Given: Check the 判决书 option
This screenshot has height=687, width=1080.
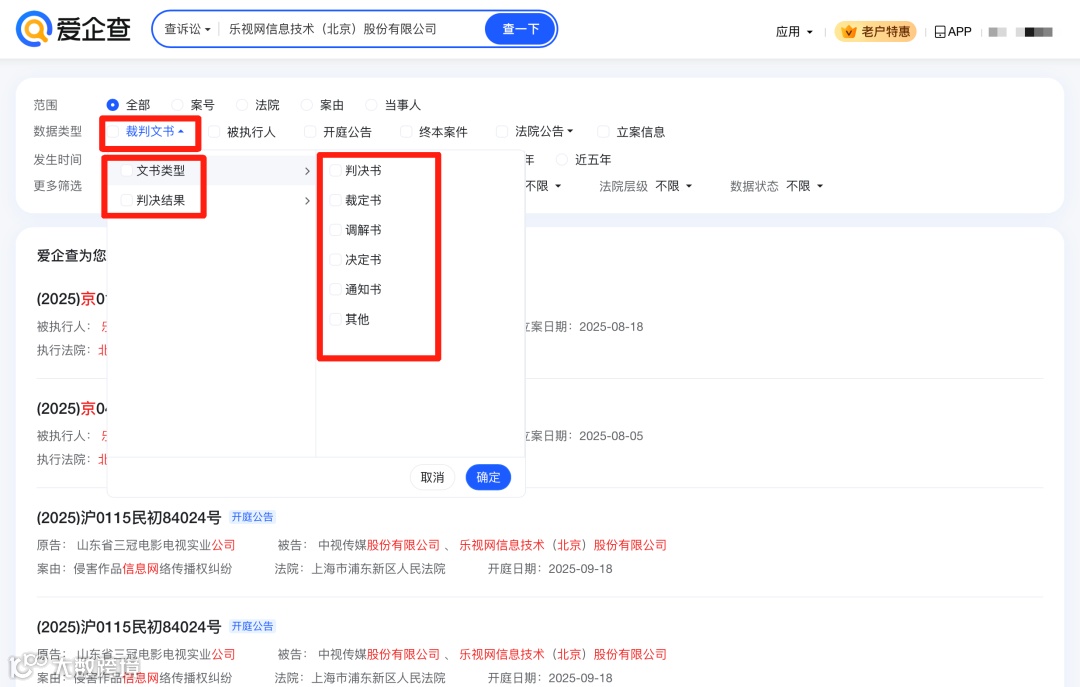Looking at the screenshot, I should [x=335, y=171].
